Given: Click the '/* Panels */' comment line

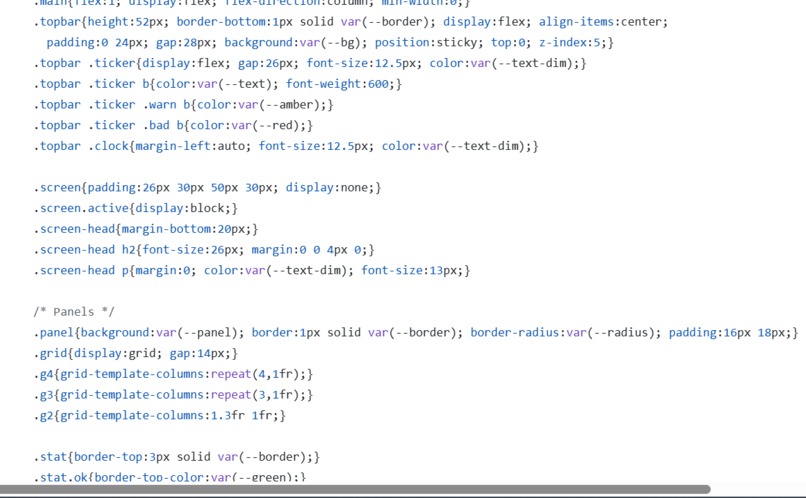Looking at the screenshot, I should pos(74,312).
